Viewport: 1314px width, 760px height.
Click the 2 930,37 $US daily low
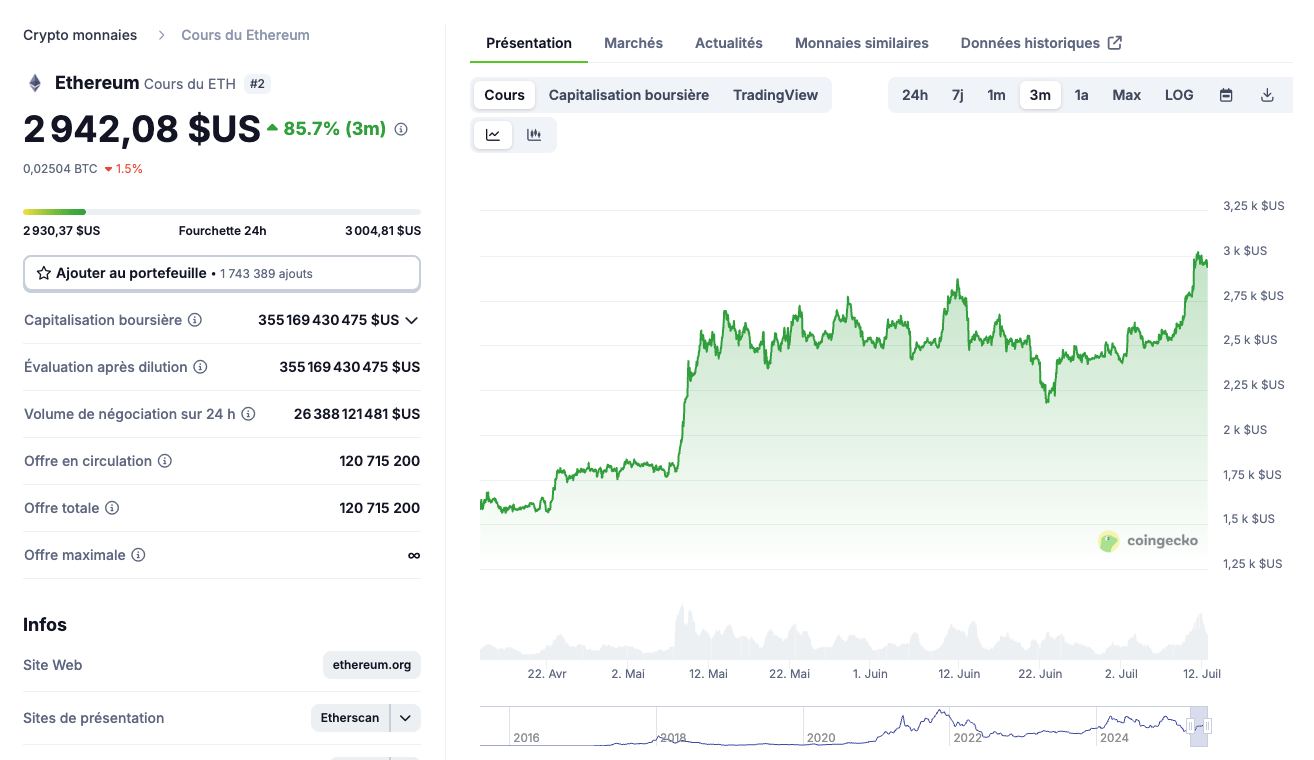62,231
